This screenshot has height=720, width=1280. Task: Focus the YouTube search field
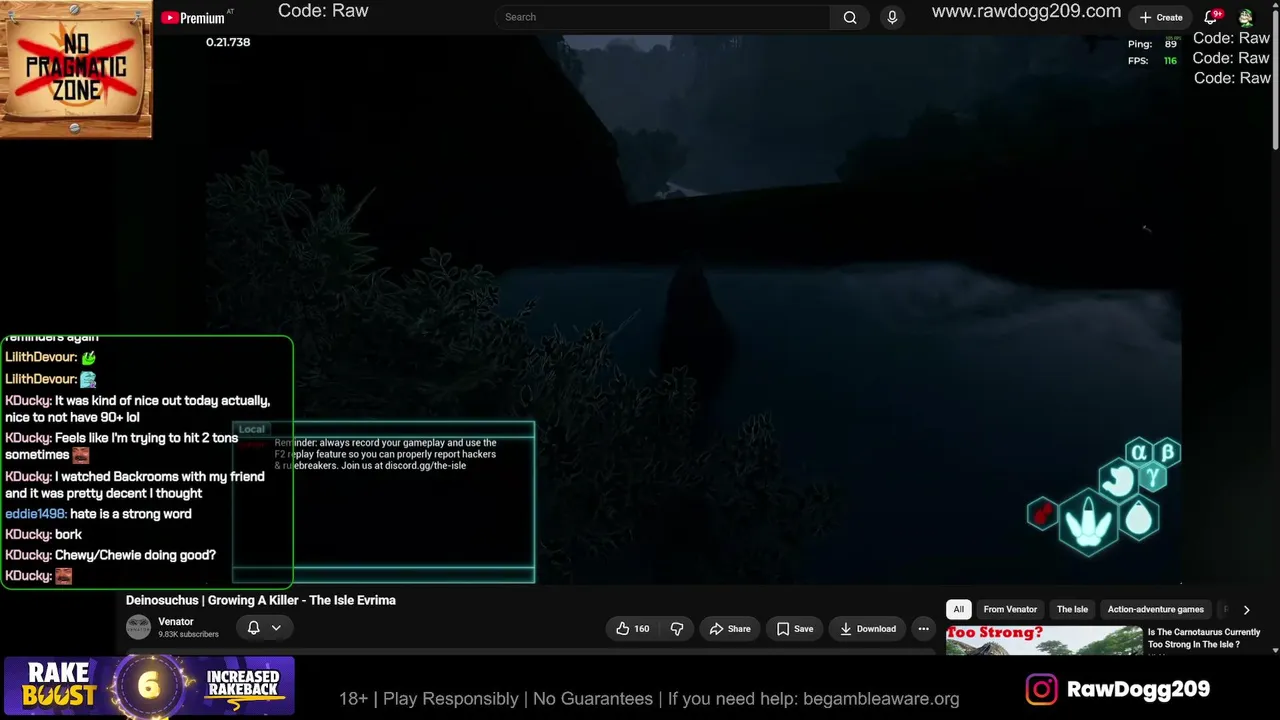[662, 17]
